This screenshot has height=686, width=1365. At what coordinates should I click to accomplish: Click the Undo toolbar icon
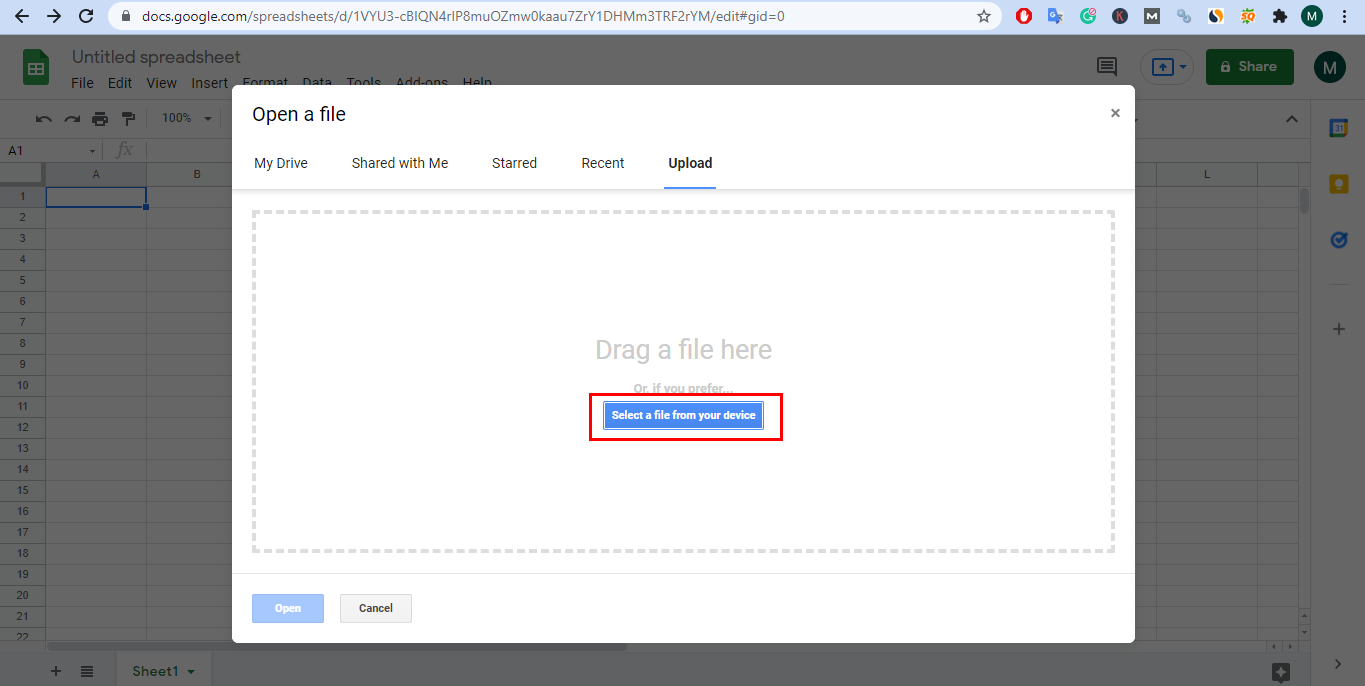tap(42, 118)
